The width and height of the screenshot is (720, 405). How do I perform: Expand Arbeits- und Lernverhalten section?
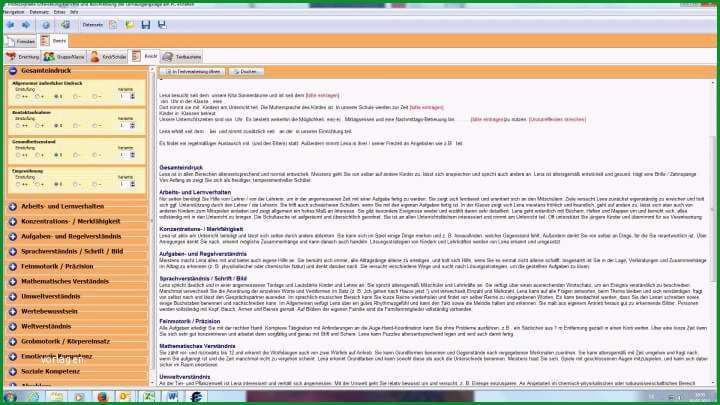click(x=13, y=207)
